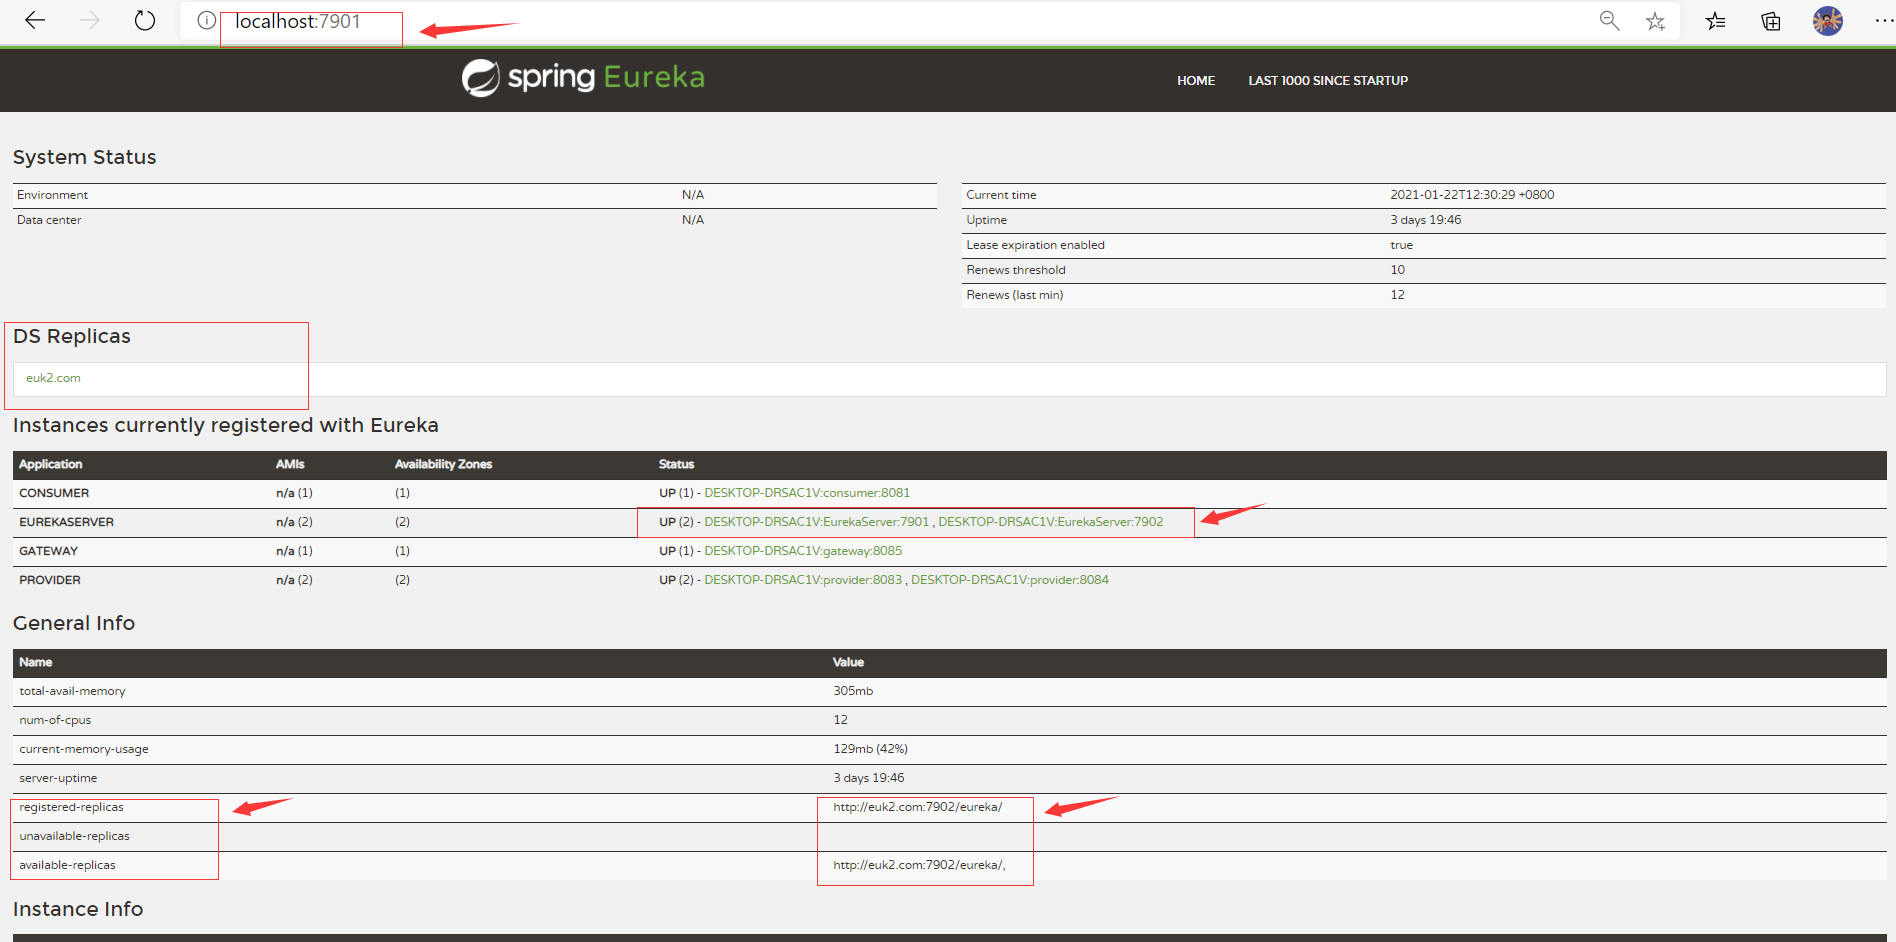Open the HOME navigation item
1896x942 pixels.
[1195, 80]
